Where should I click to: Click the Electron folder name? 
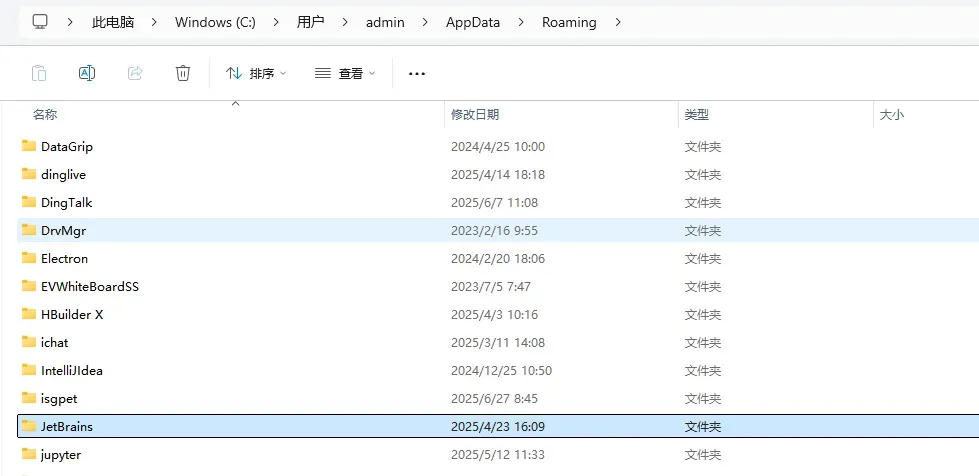click(64, 259)
